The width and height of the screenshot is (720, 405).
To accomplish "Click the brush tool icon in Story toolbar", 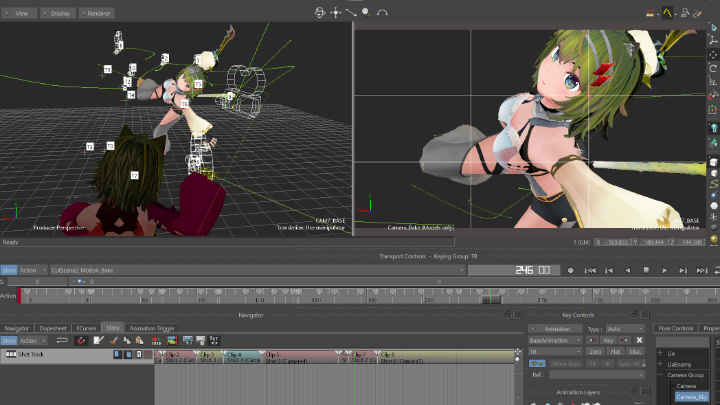I will pos(114,340).
